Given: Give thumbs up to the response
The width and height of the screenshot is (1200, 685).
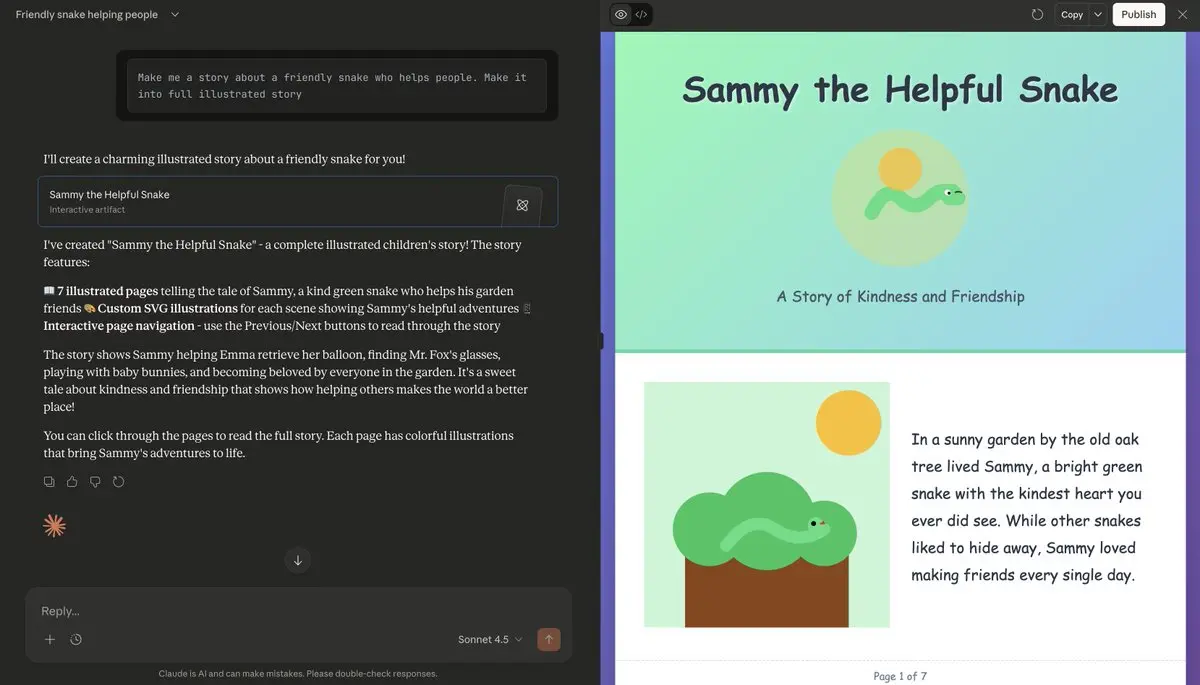Looking at the screenshot, I should pos(72,482).
